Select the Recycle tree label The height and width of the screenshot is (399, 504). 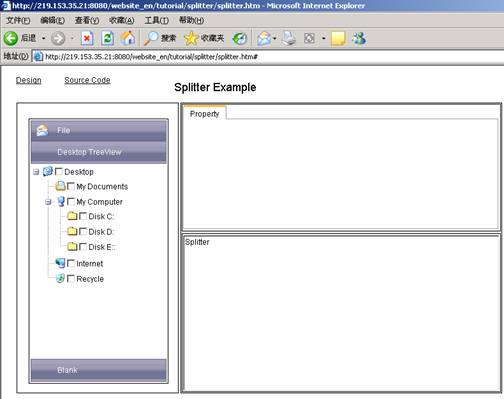click(90, 279)
